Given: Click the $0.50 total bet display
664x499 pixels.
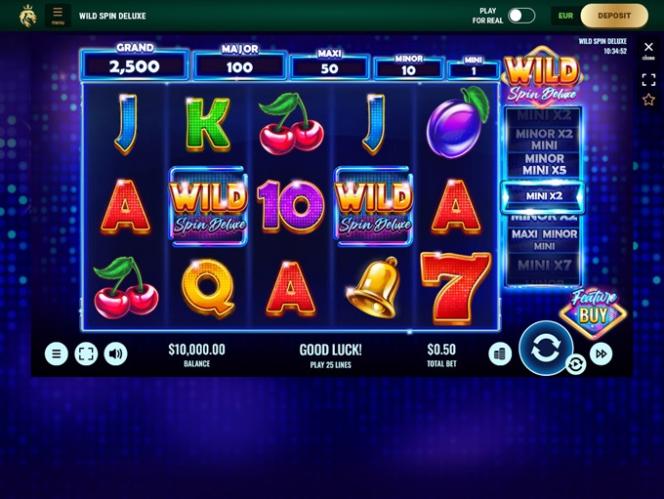Looking at the screenshot, I should pos(442,354).
